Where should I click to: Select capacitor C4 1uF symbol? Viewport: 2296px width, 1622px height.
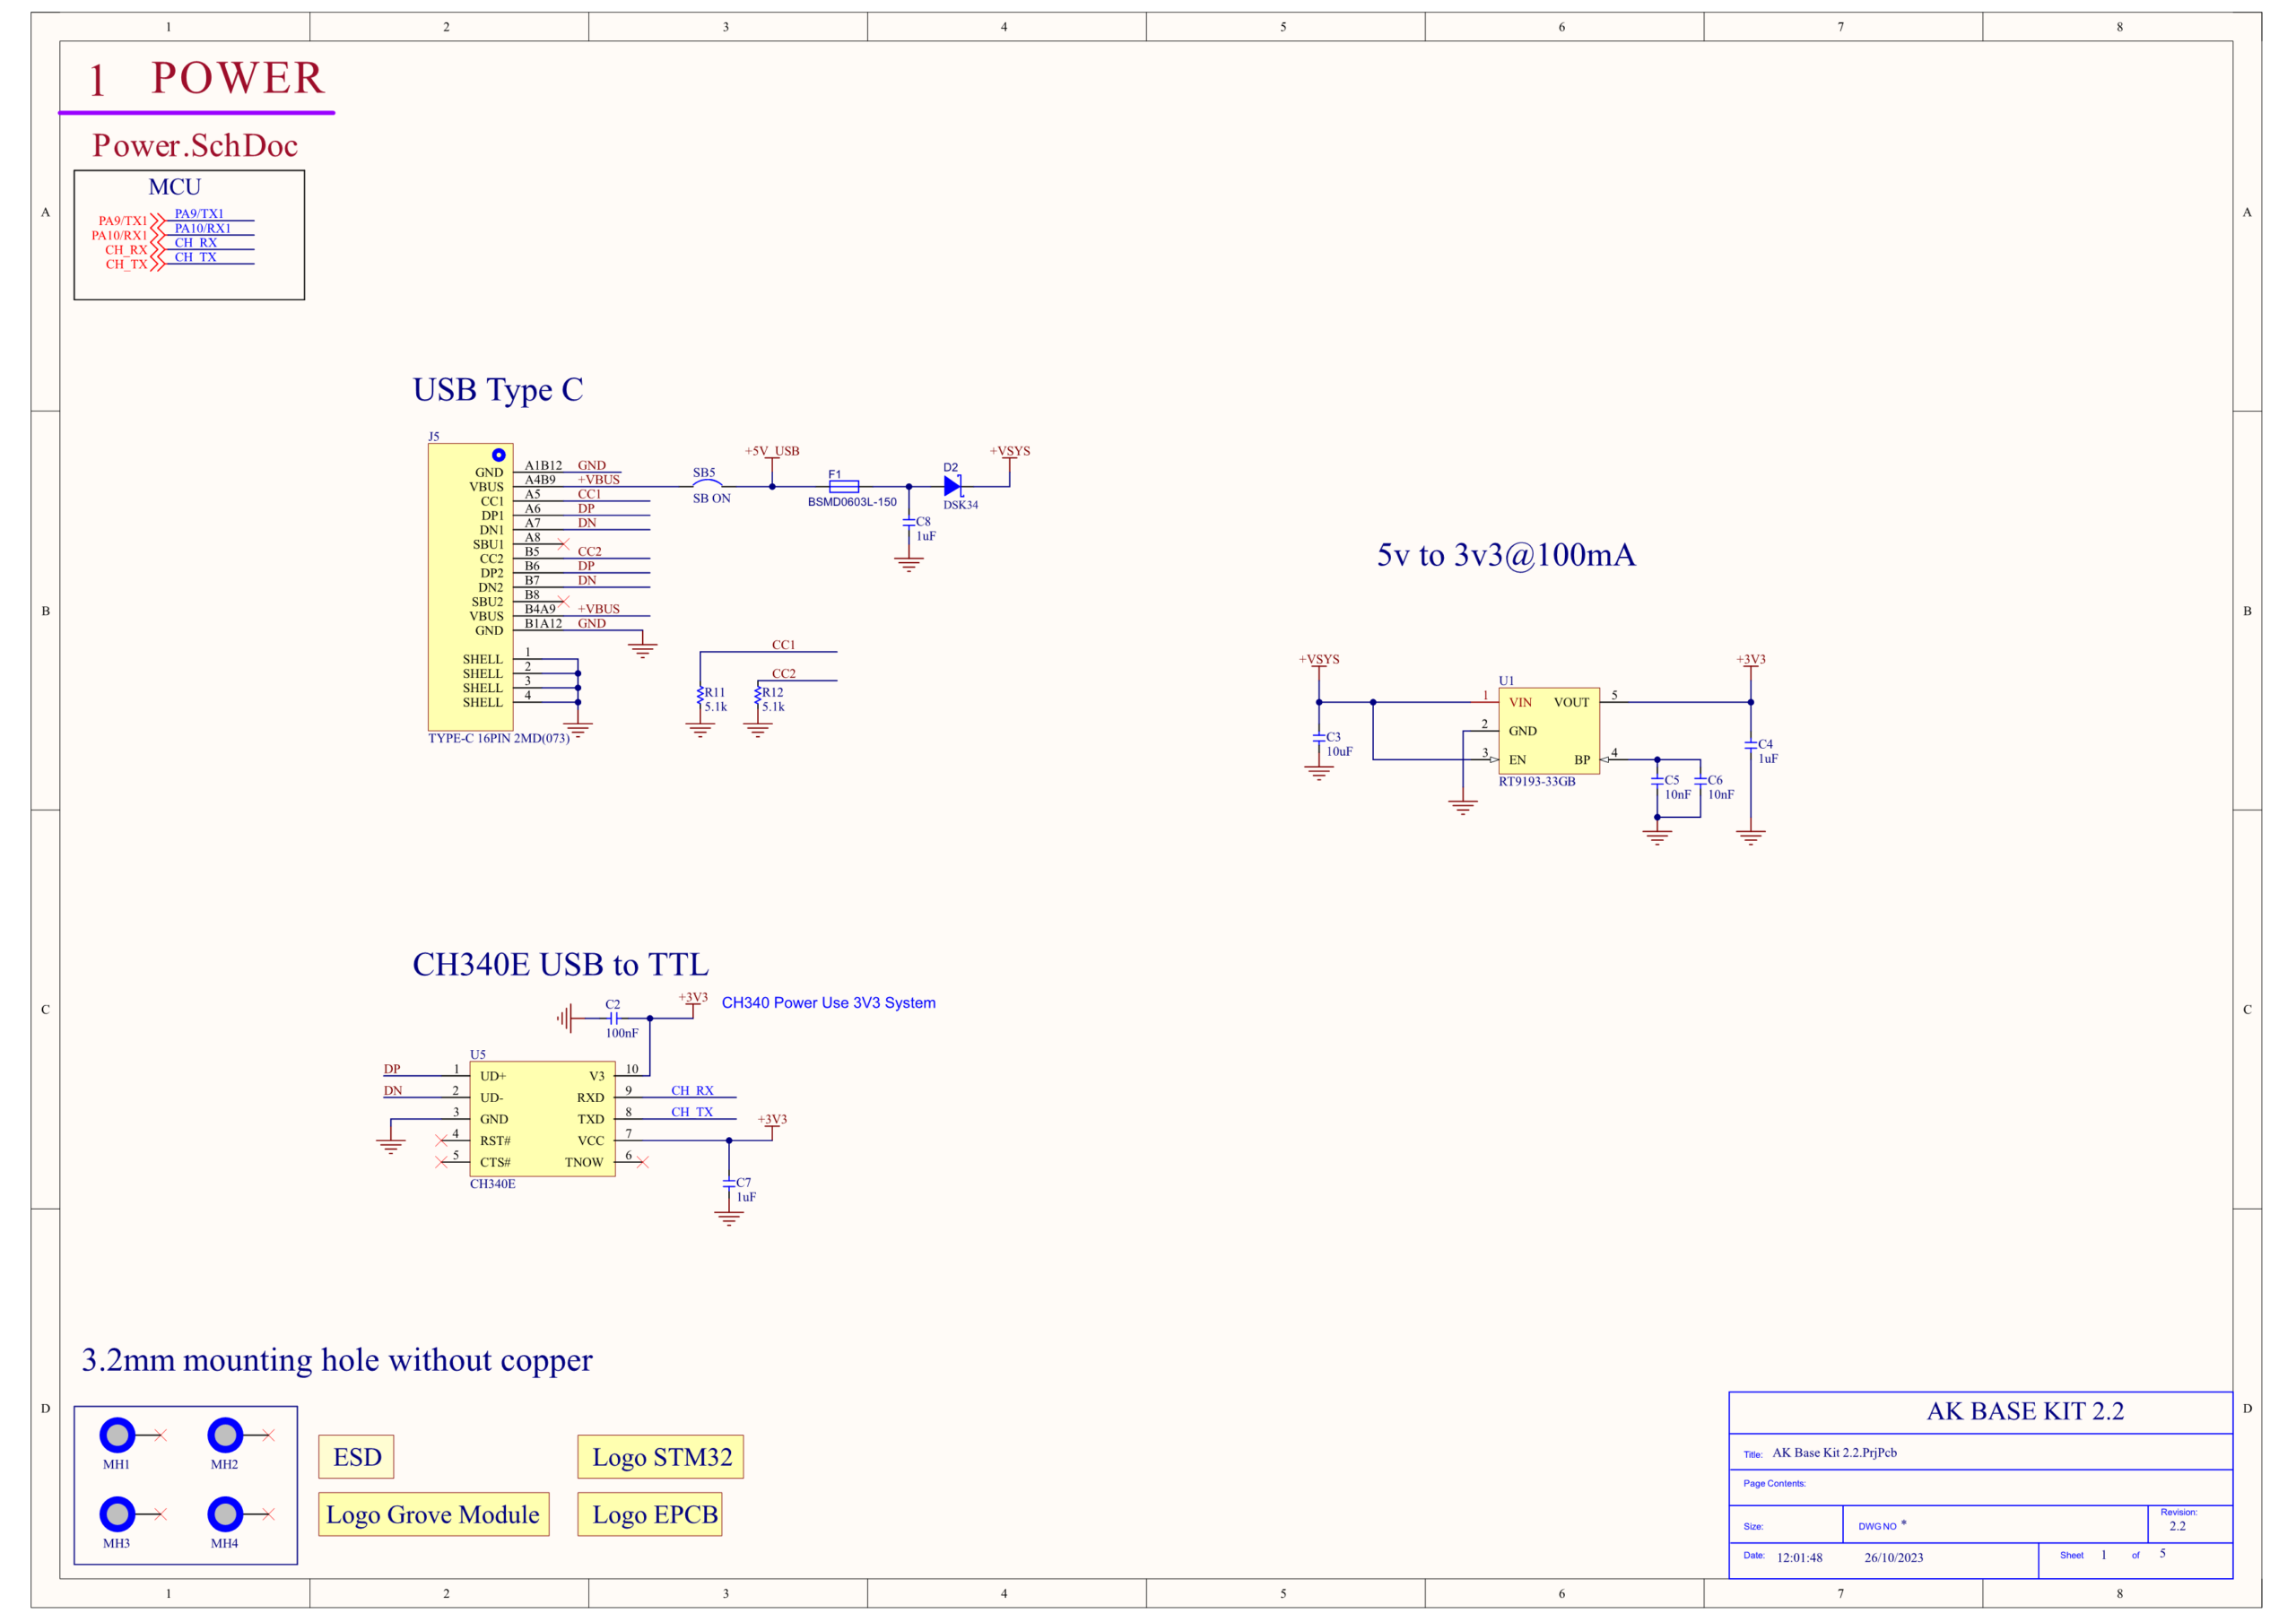(1751, 745)
